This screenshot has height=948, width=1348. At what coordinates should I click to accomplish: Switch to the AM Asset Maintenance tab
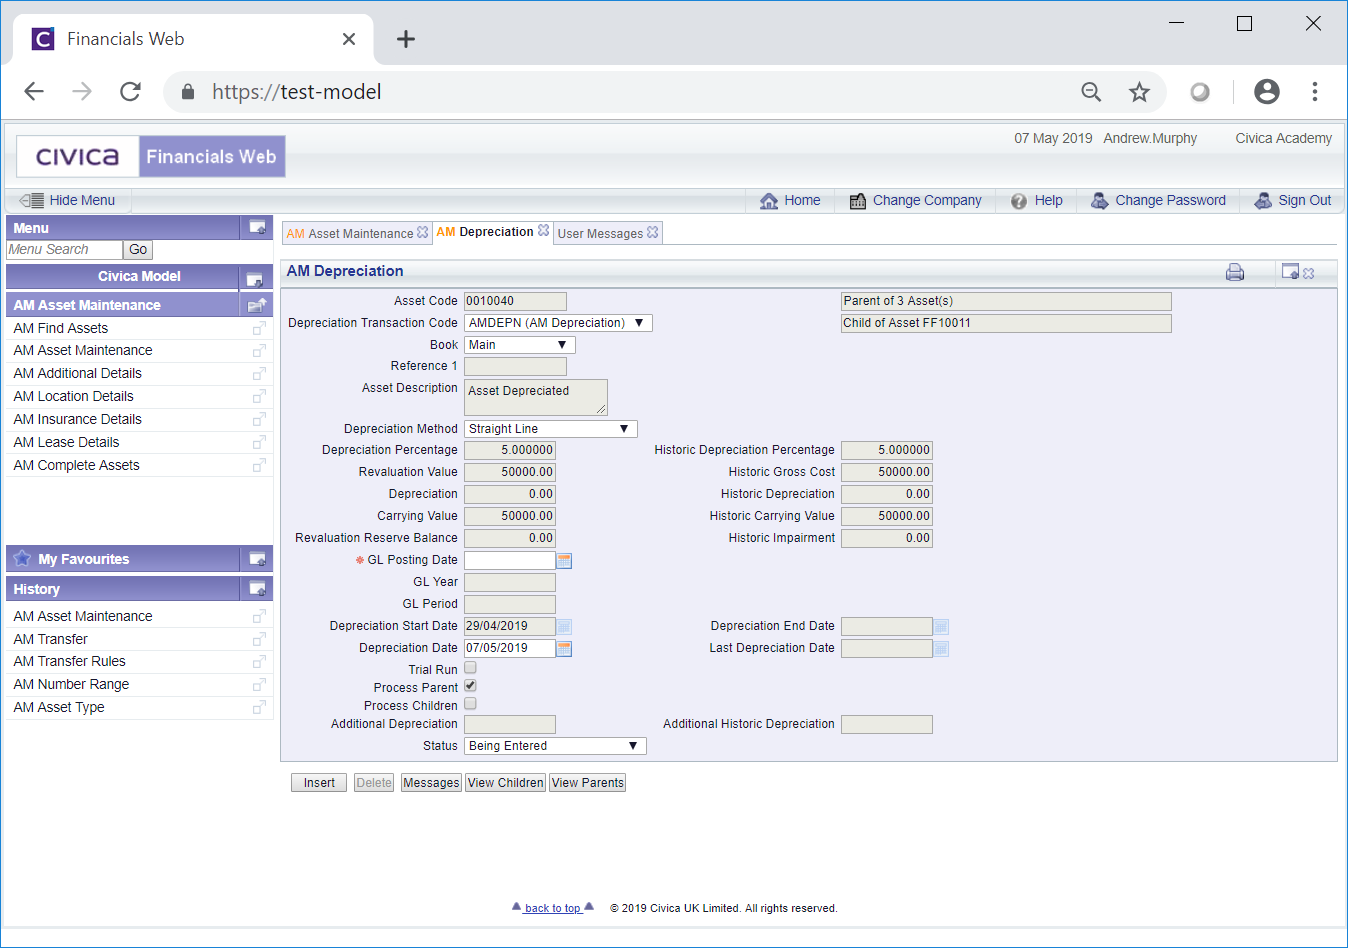(350, 233)
